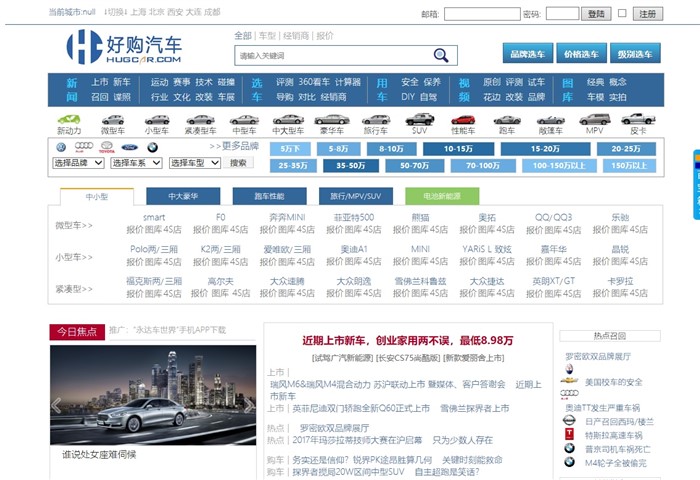
Task: Switch city to 上海
Action: [138, 12]
